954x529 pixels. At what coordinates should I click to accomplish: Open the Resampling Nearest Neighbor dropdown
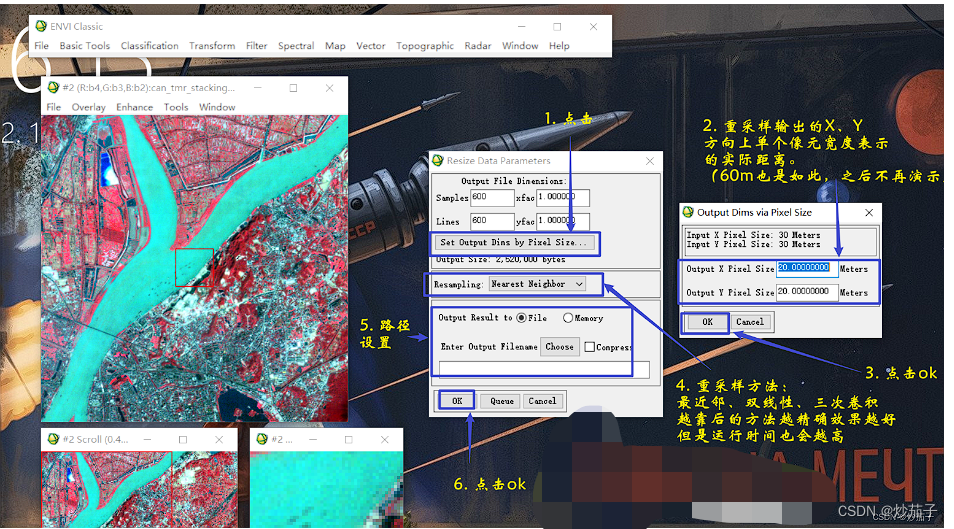[x=538, y=284]
